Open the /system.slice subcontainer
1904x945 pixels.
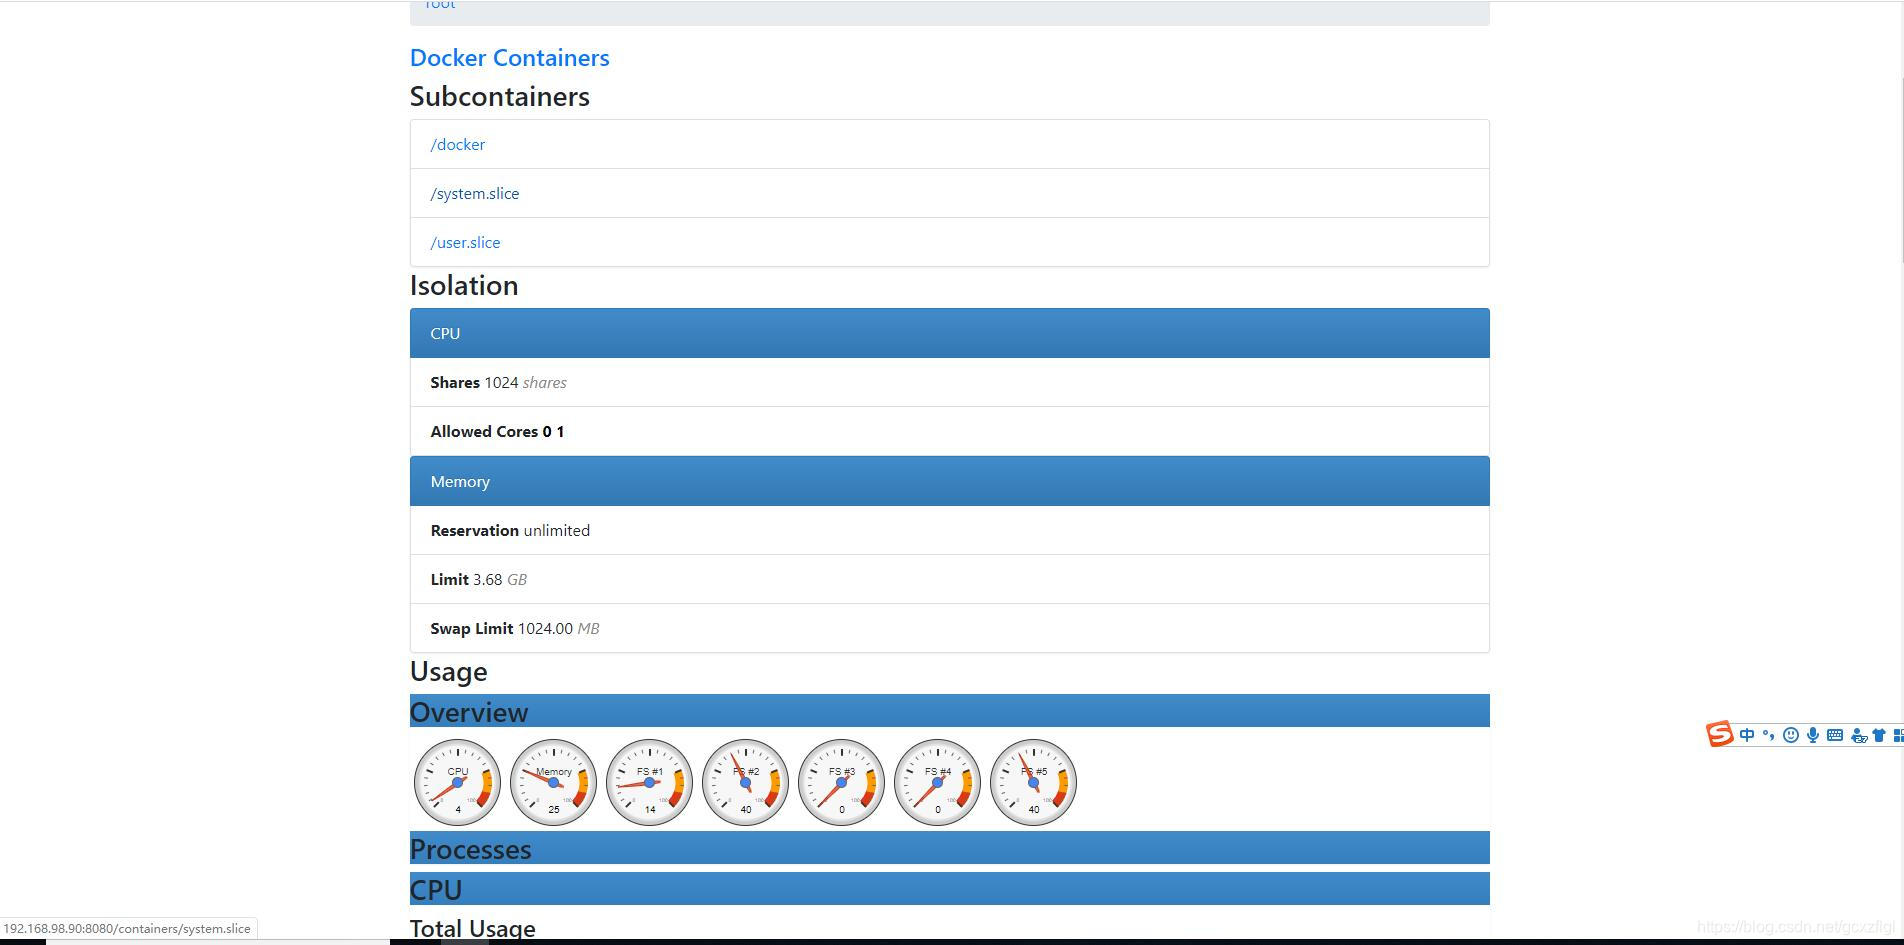pos(474,193)
